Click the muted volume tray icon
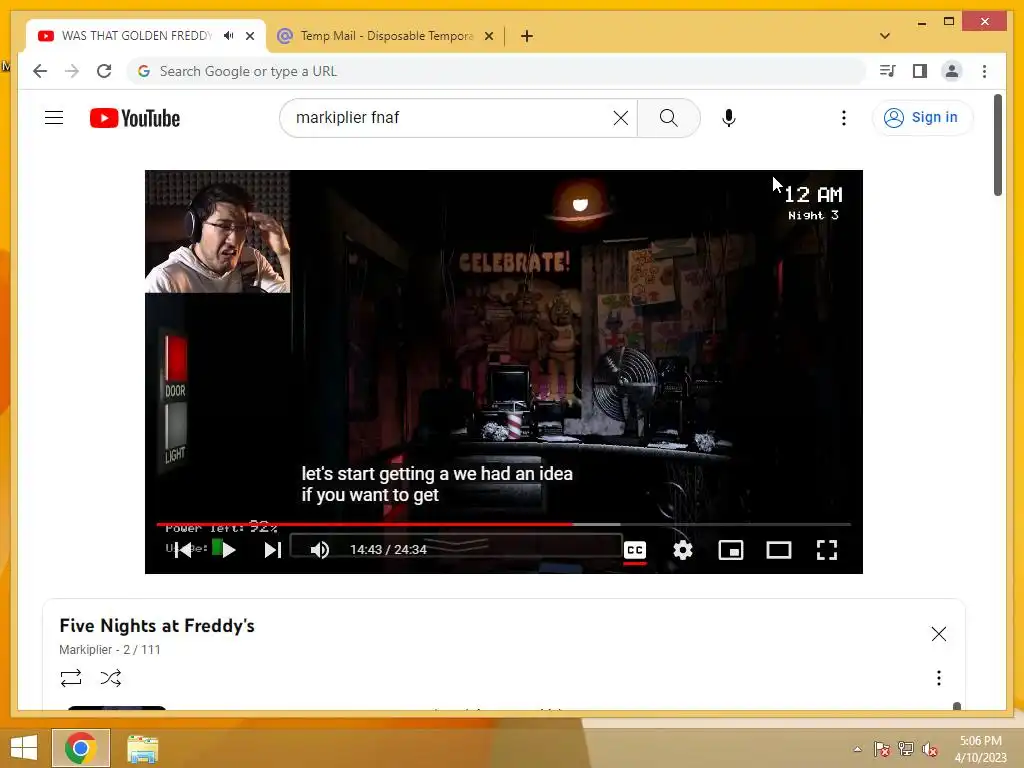 [x=930, y=749]
